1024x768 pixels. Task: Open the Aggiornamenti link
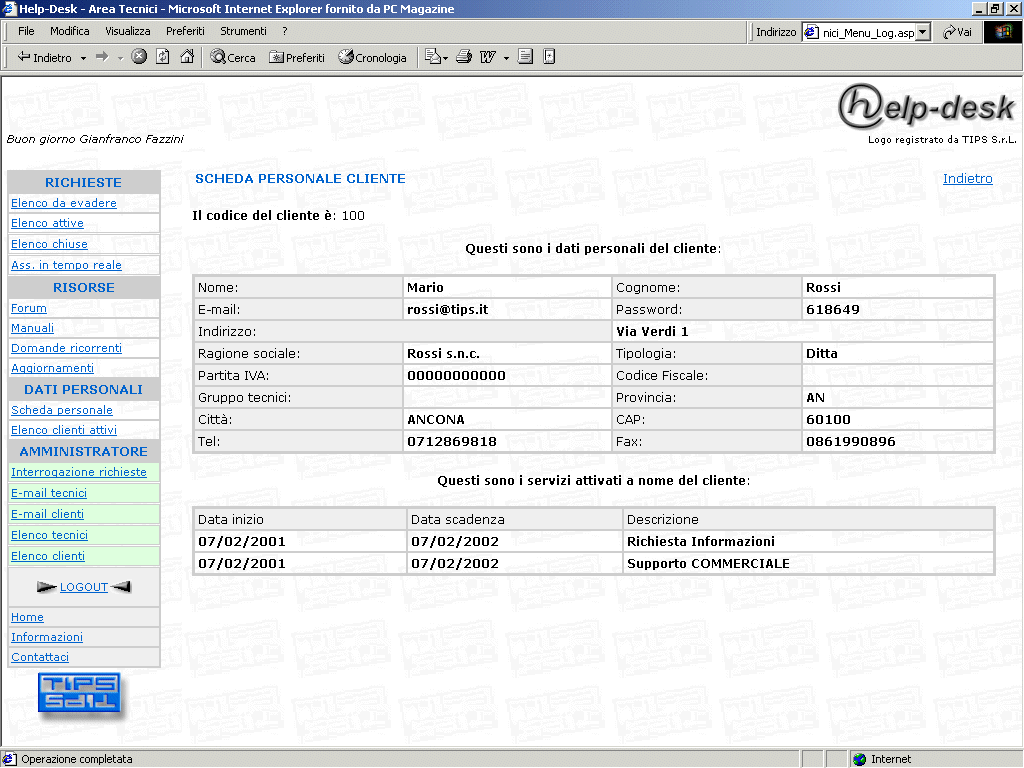pos(52,368)
